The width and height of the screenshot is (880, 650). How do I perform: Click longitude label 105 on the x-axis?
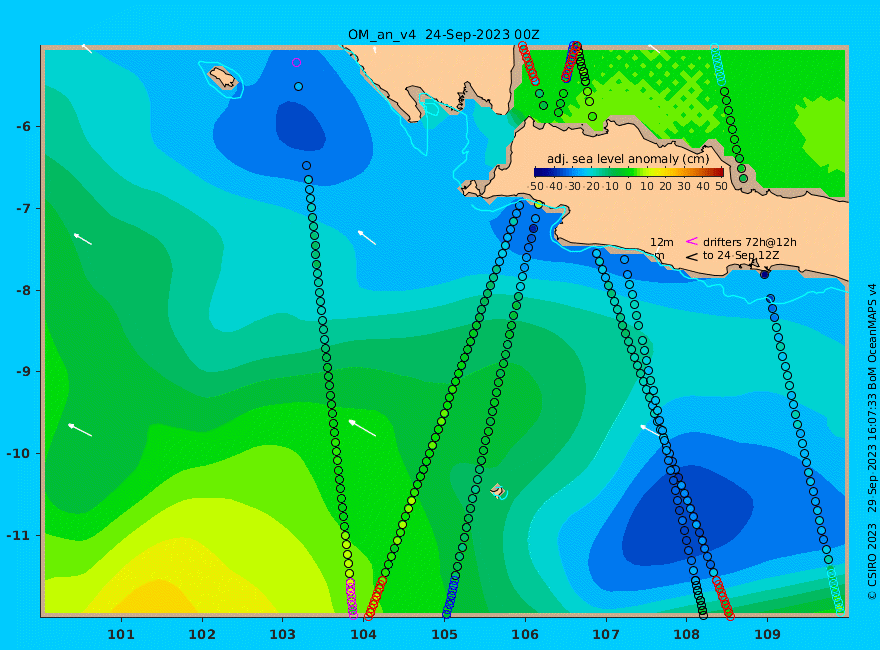pyautogui.click(x=444, y=635)
